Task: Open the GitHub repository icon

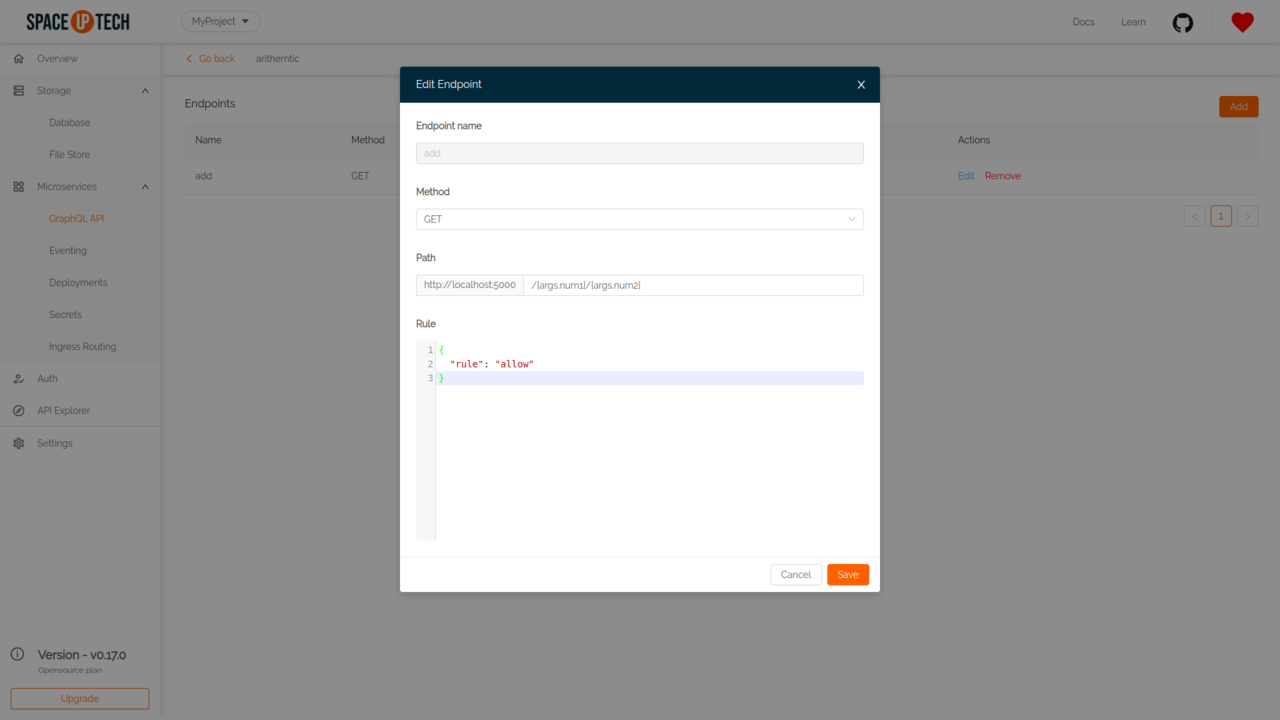Action: point(1183,21)
